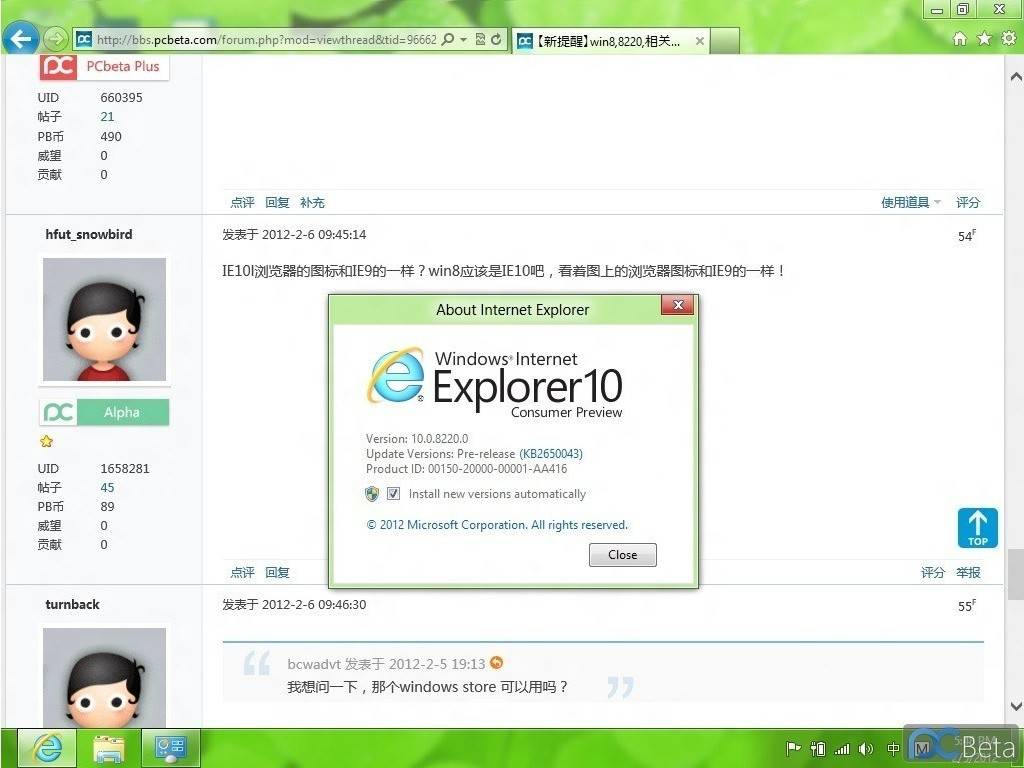Click 回复 under hfut_snowbird's post
Screen dimensions: 1024x768
point(277,572)
